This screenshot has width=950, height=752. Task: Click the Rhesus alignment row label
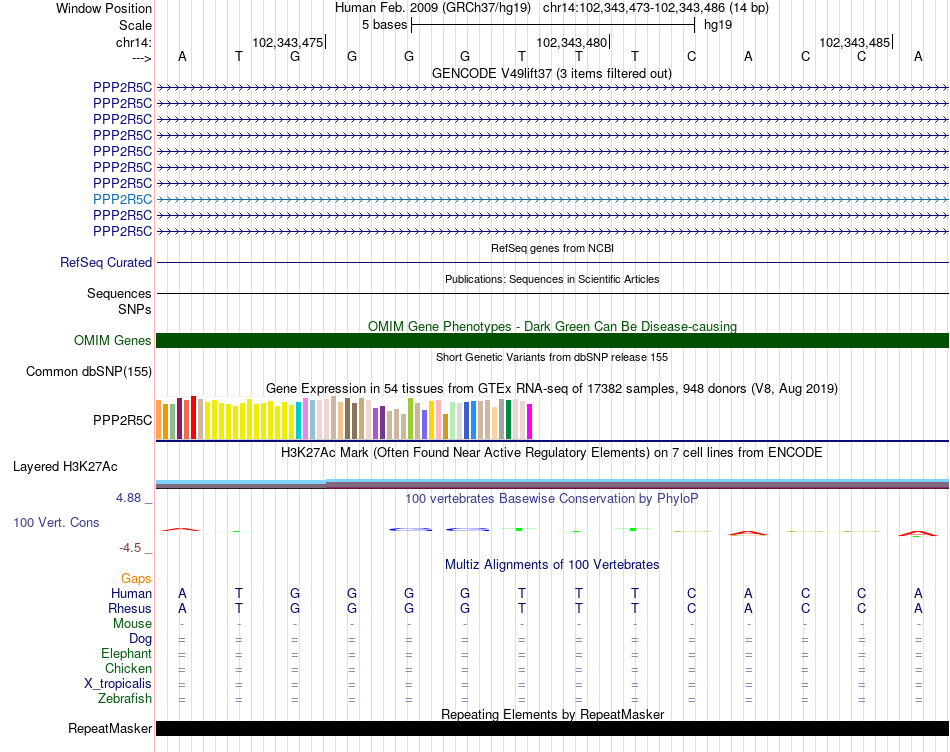coord(130,608)
